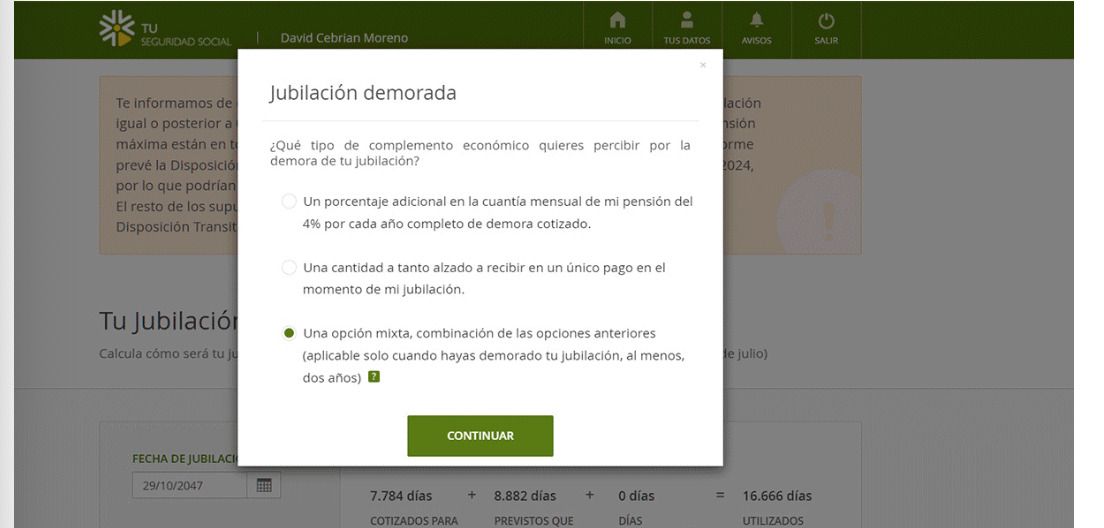Select the opción mixta radio button
Screen dimensions: 1104x528
point(289,333)
